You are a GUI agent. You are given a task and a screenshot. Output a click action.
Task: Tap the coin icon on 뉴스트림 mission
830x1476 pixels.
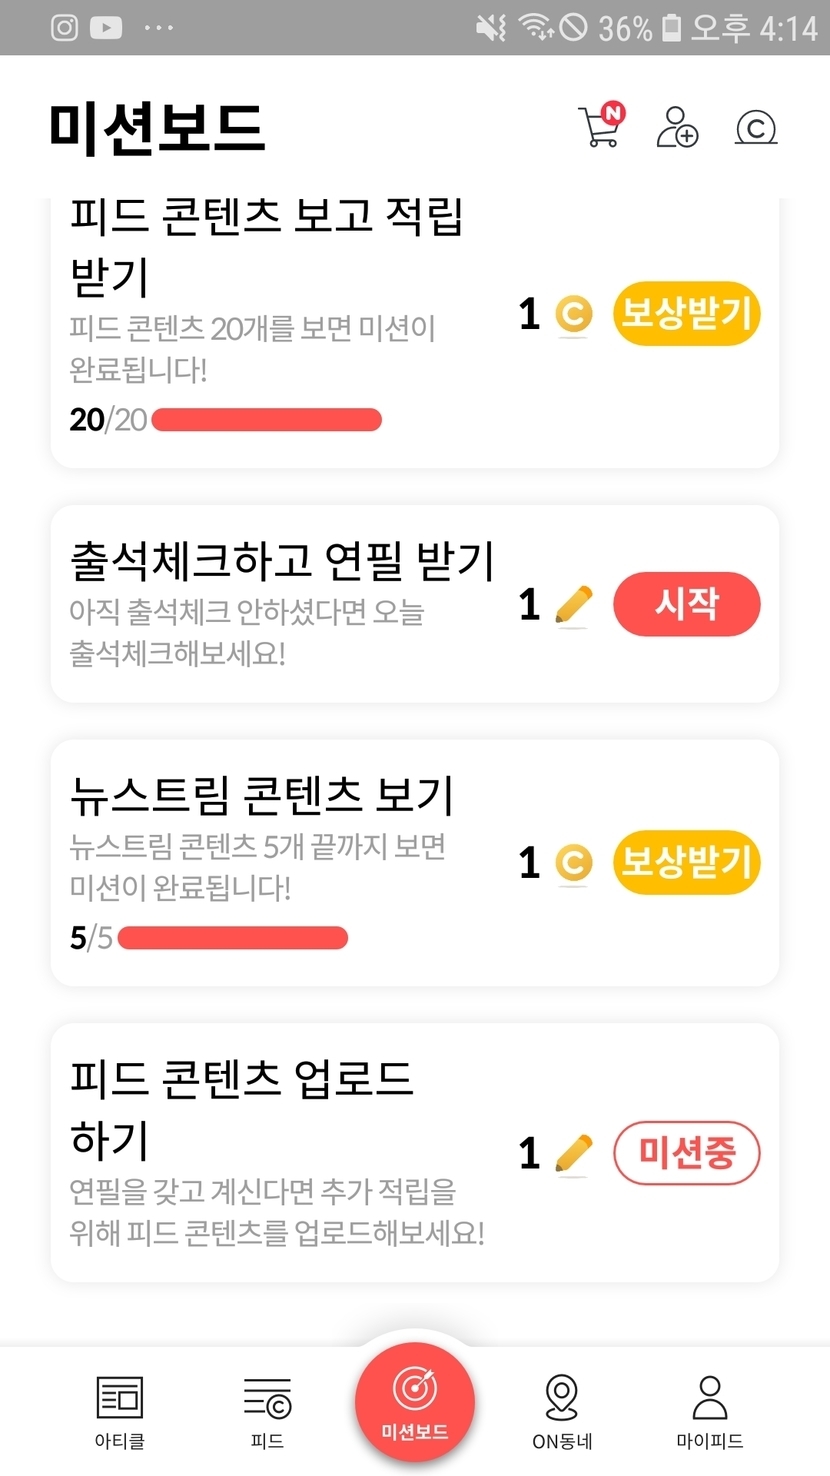click(x=573, y=863)
